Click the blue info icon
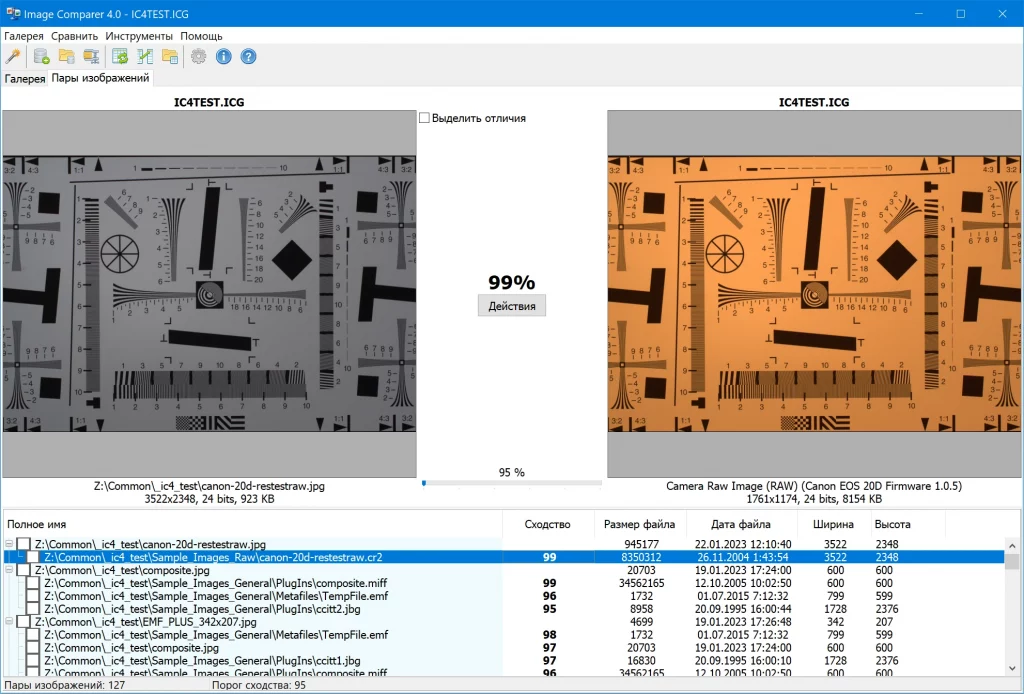The image size is (1024, 694). (223, 56)
